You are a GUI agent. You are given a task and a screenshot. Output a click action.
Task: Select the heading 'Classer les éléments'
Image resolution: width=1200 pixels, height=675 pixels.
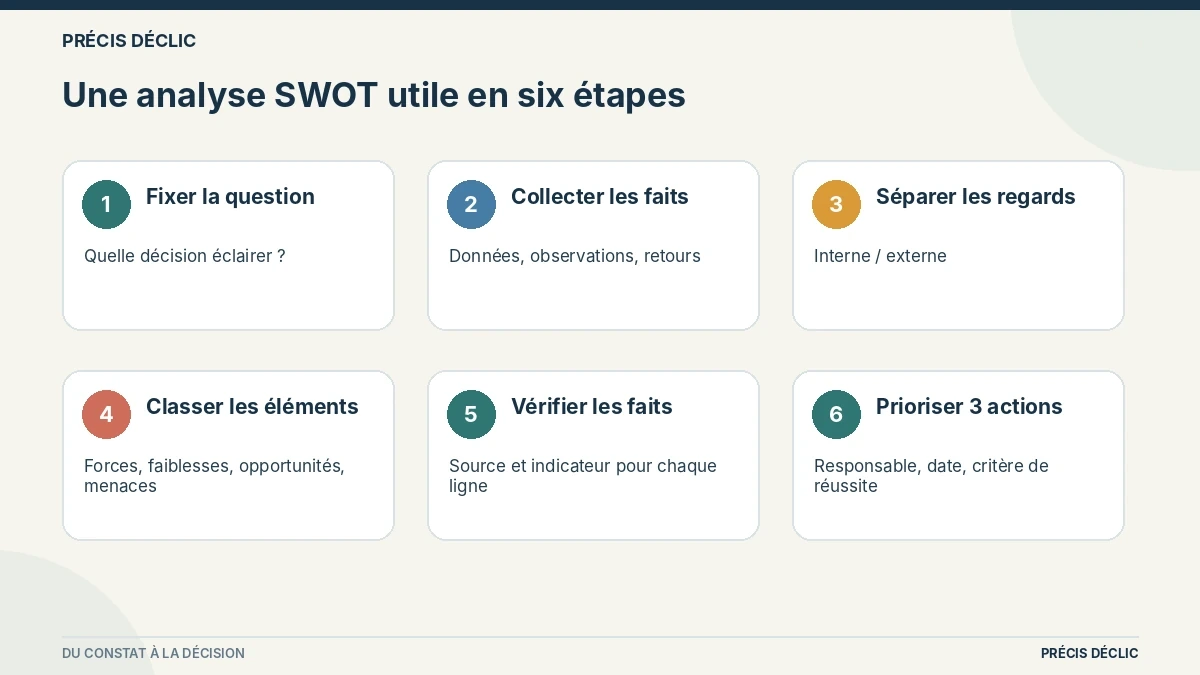252,407
